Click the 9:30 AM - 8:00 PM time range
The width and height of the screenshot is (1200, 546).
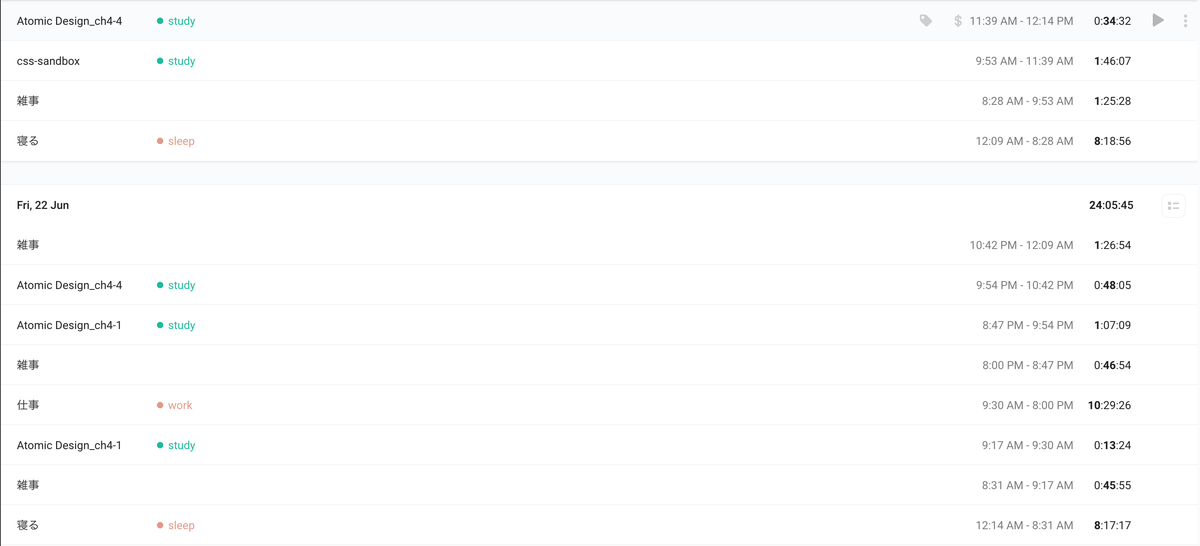pyautogui.click(x=1027, y=405)
